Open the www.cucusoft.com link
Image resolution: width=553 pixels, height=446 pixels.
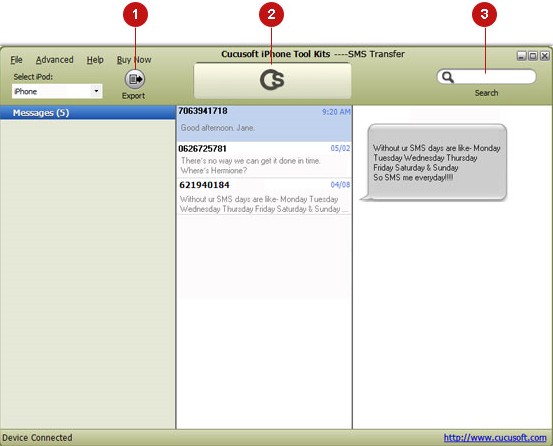(x=495, y=438)
